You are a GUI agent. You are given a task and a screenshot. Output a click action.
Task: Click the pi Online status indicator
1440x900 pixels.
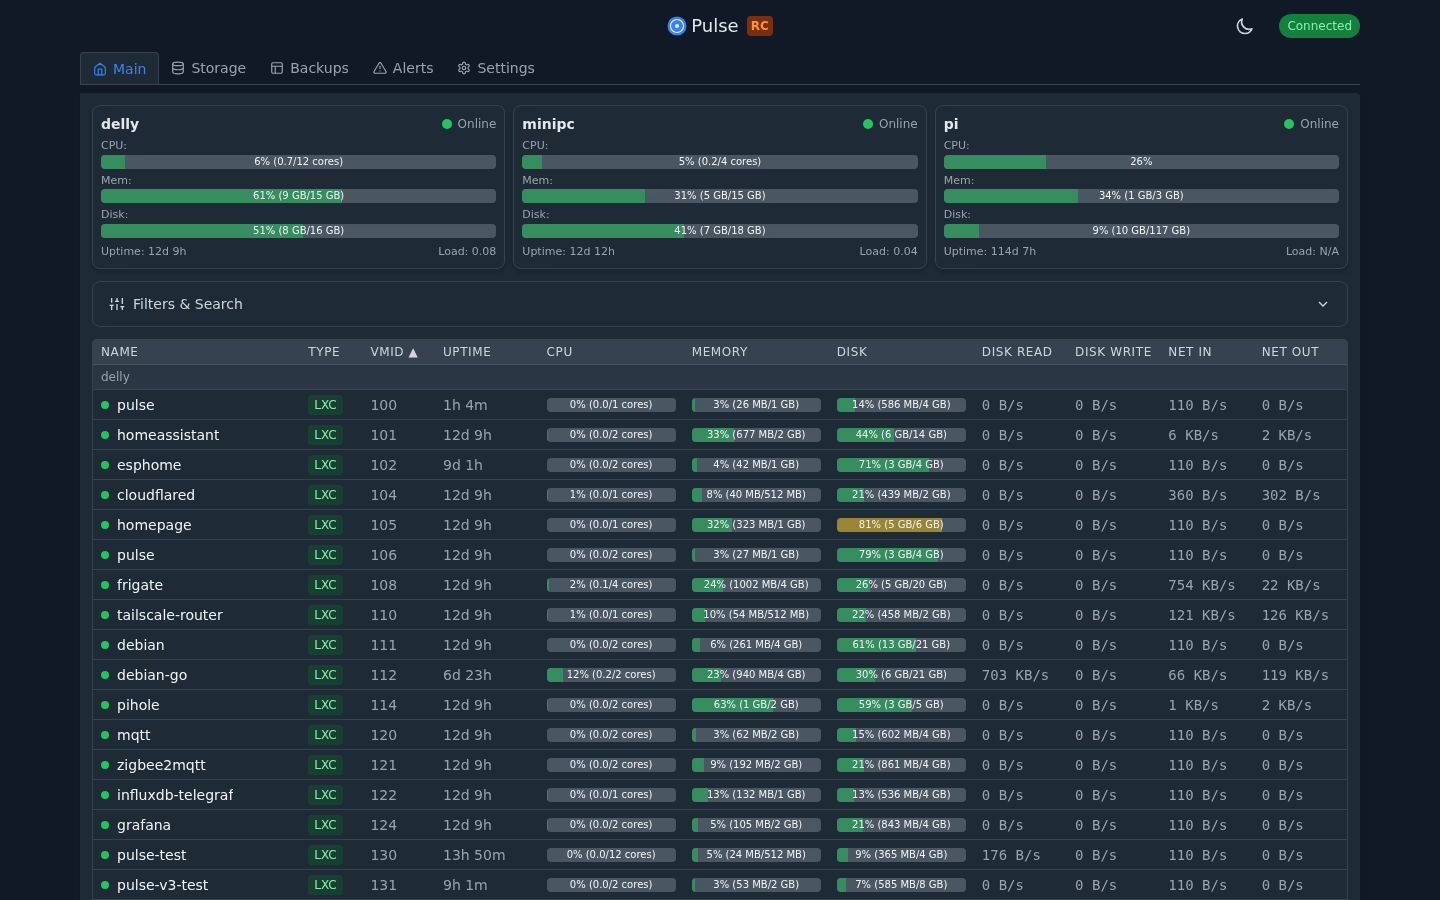[x=1311, y=124]
